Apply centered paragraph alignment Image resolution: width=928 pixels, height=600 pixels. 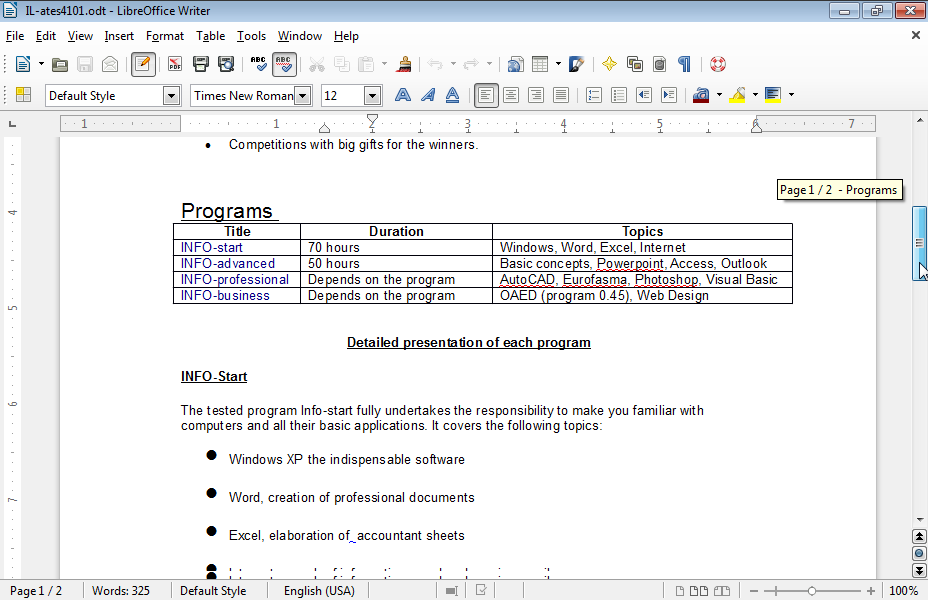pyautogui.click(x=510, y=95)
